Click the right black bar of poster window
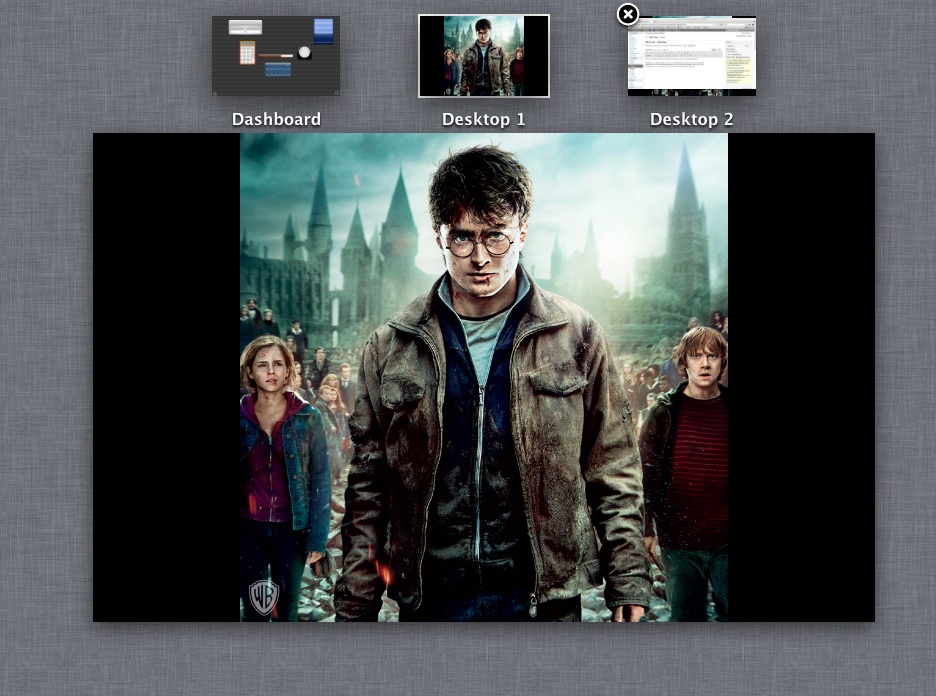Viewport: 936px width, 696px height. [801, 377]
